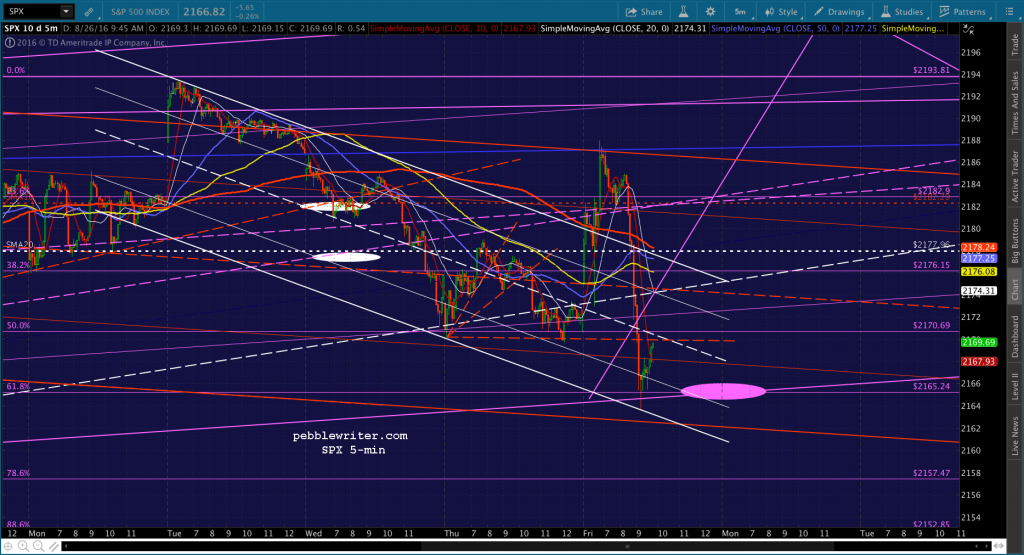
Task: Click the 61.8% retracement label
Action: tap(18, 387)
